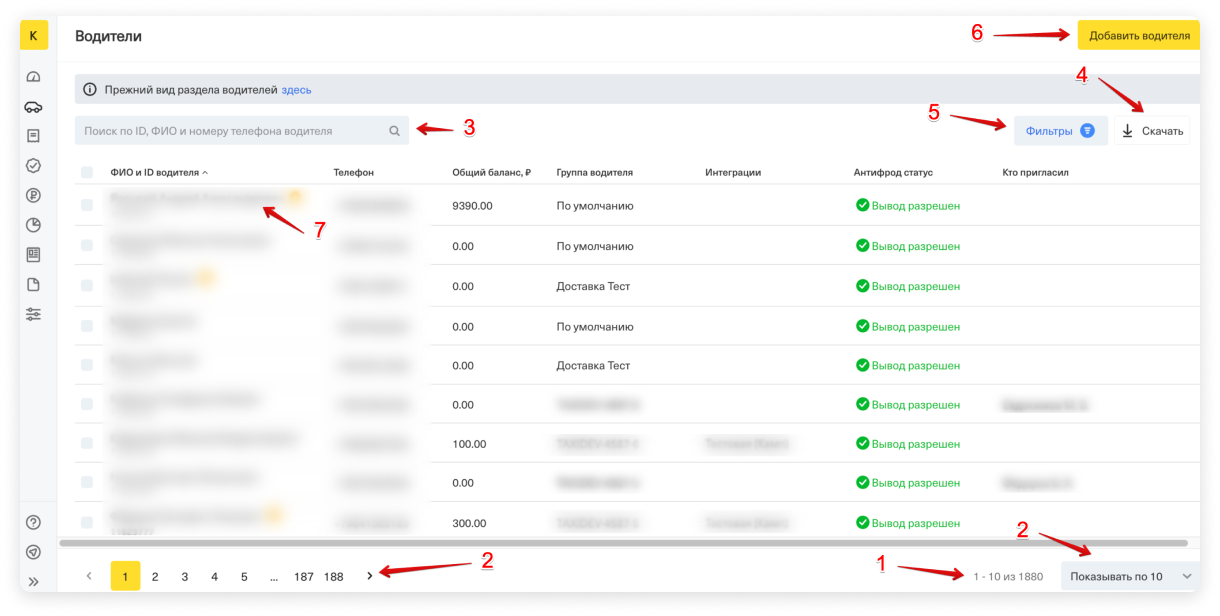Open the dashboard speedometer icon in sidebar
Screen dimensions: 1220x616
point(34,77)
